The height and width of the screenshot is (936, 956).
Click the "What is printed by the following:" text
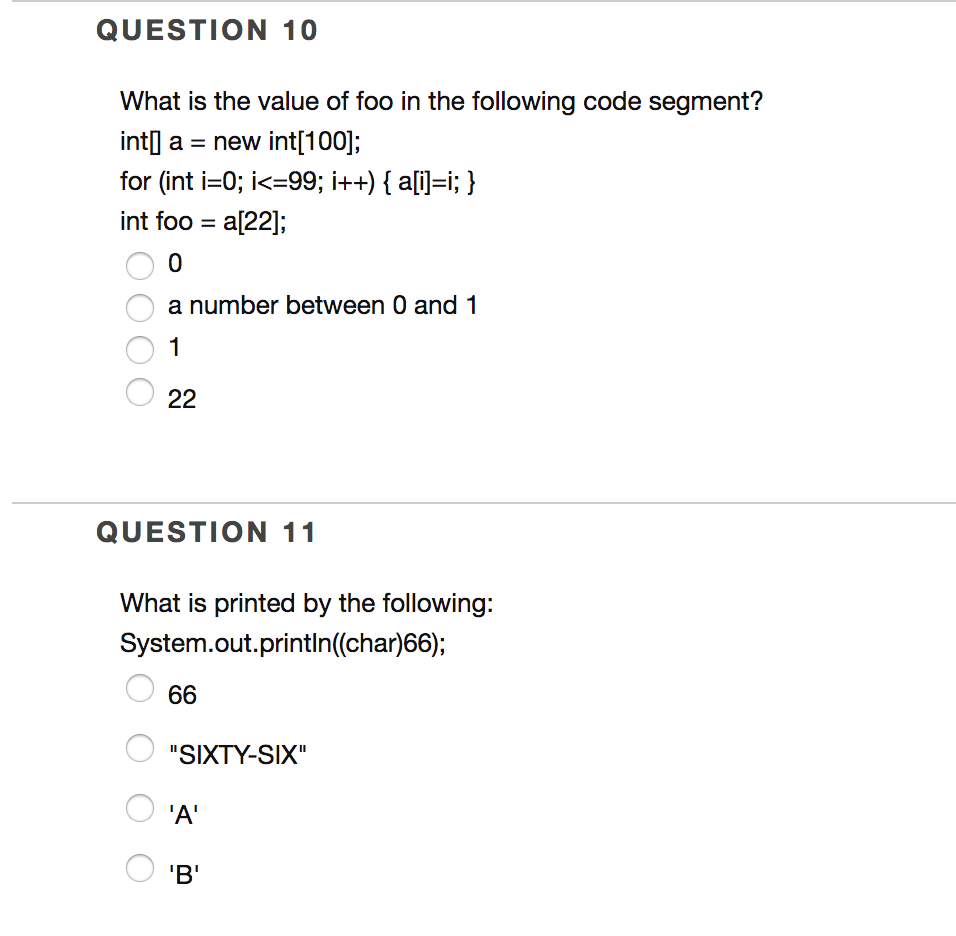pyautogui.click(x=306, y=603)
